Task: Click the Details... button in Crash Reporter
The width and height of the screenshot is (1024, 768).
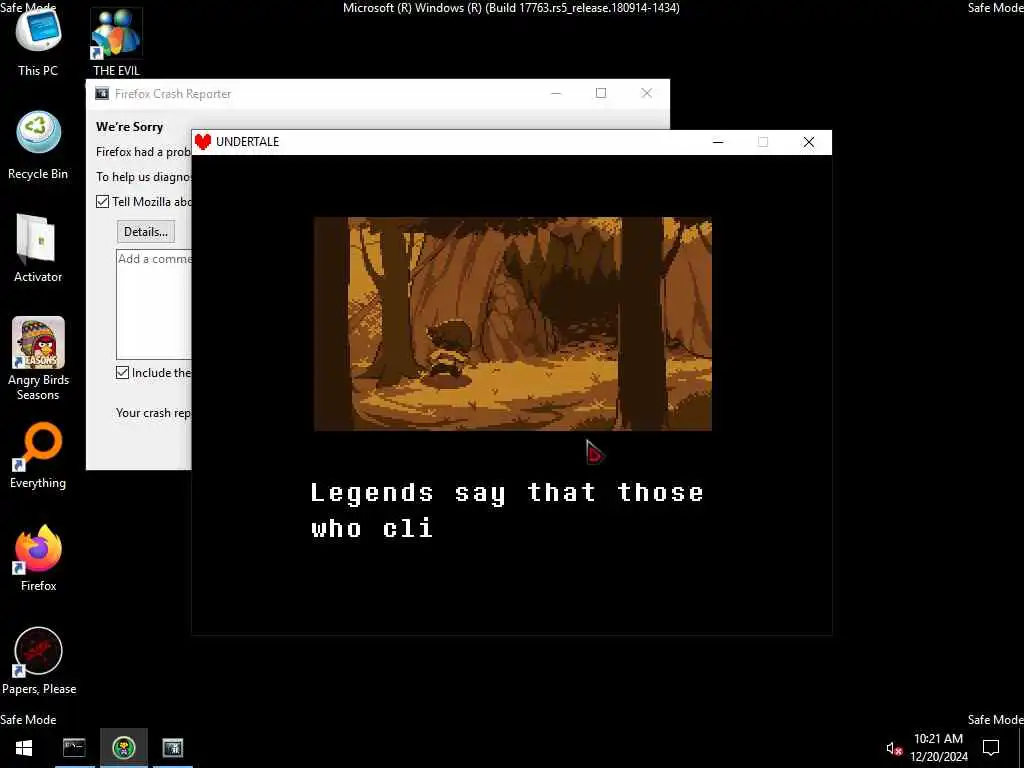Action: (146, 232)
